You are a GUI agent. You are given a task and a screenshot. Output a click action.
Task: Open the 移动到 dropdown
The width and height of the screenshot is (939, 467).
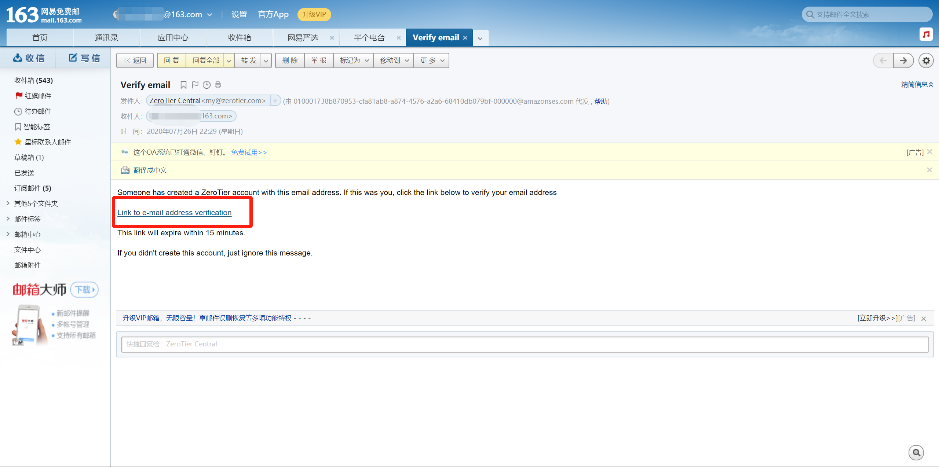393,60
